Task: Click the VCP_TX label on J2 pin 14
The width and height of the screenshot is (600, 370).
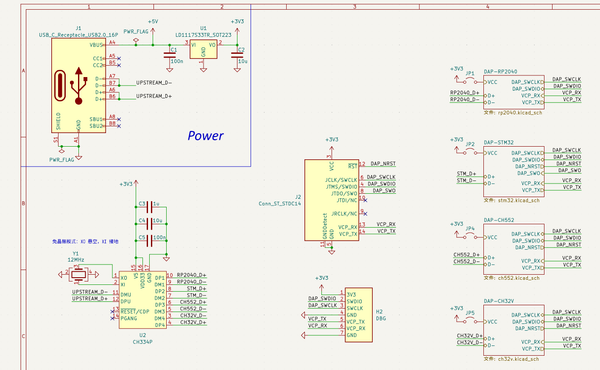Action: point(386,231)
